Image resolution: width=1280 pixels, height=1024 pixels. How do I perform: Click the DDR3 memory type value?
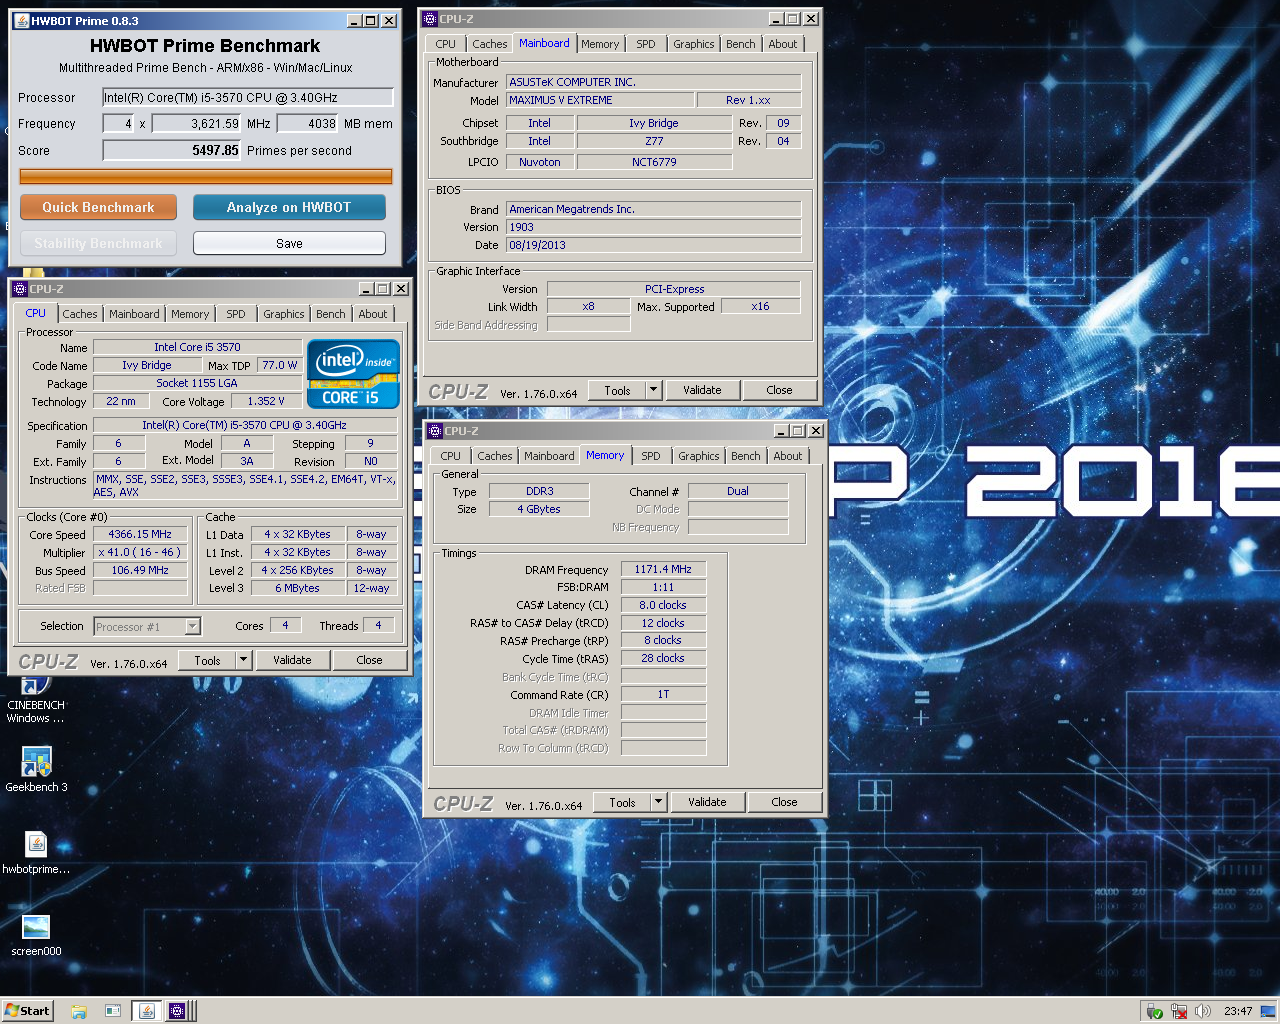(x=539, y=491)
